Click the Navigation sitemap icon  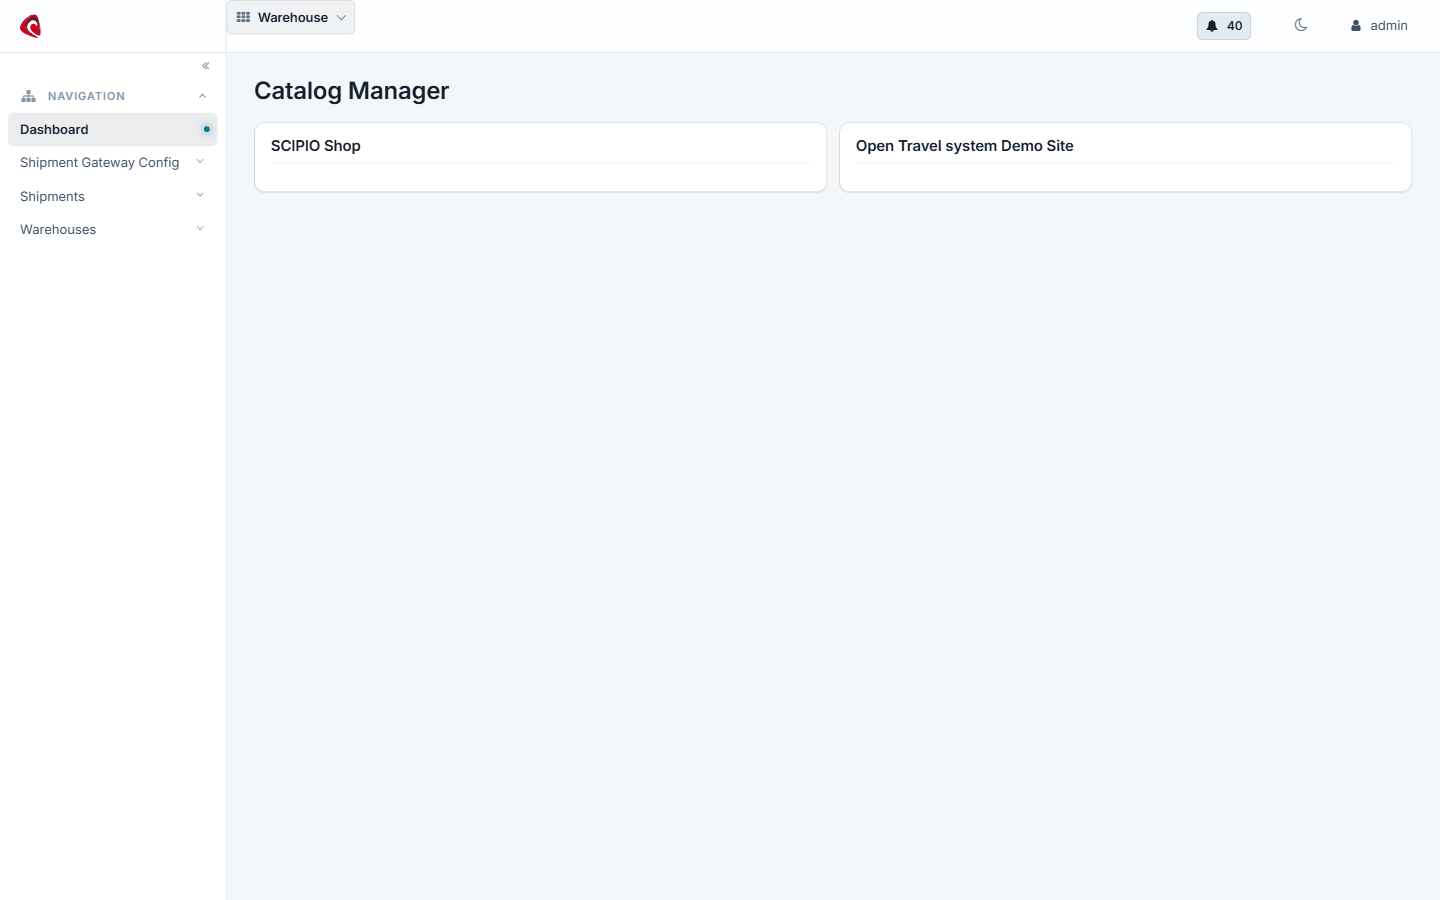[x=28, y=96]
